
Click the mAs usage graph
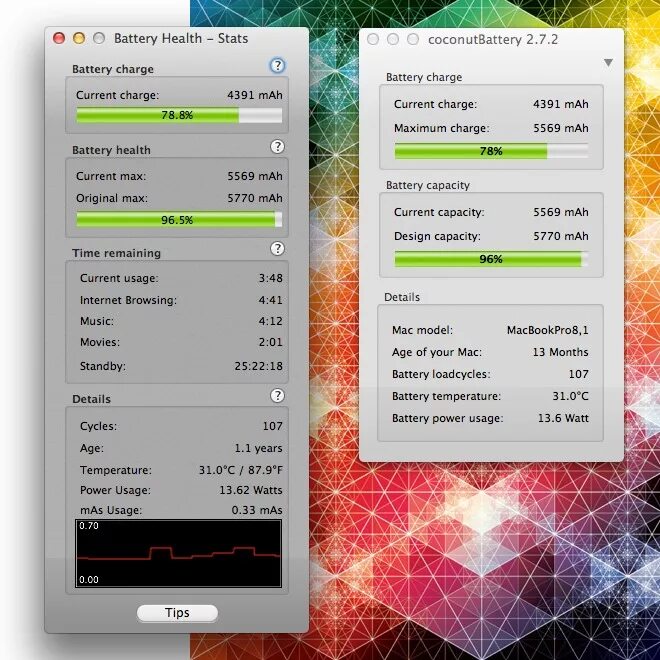coord(178,553)
